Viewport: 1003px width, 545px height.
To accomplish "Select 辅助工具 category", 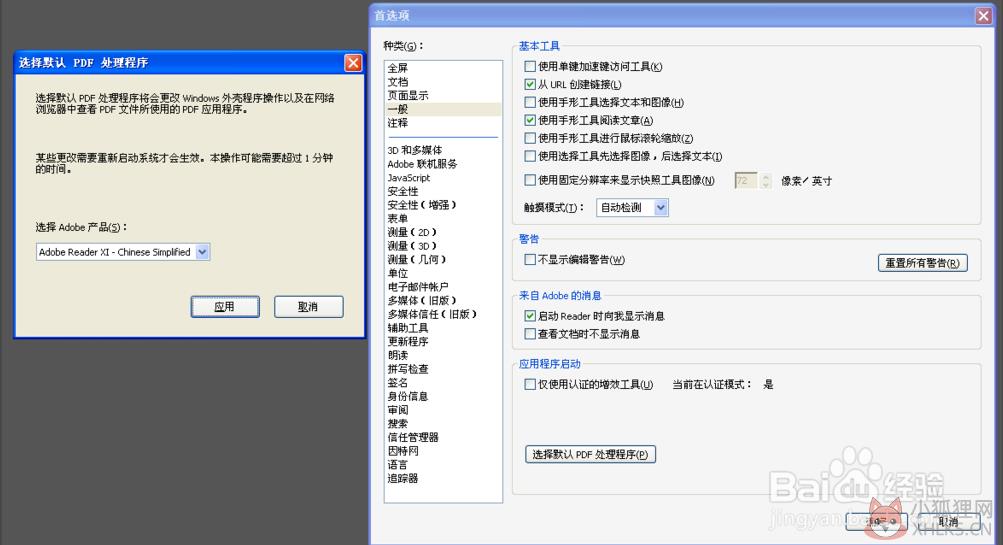I will click(x=407, y=328).
